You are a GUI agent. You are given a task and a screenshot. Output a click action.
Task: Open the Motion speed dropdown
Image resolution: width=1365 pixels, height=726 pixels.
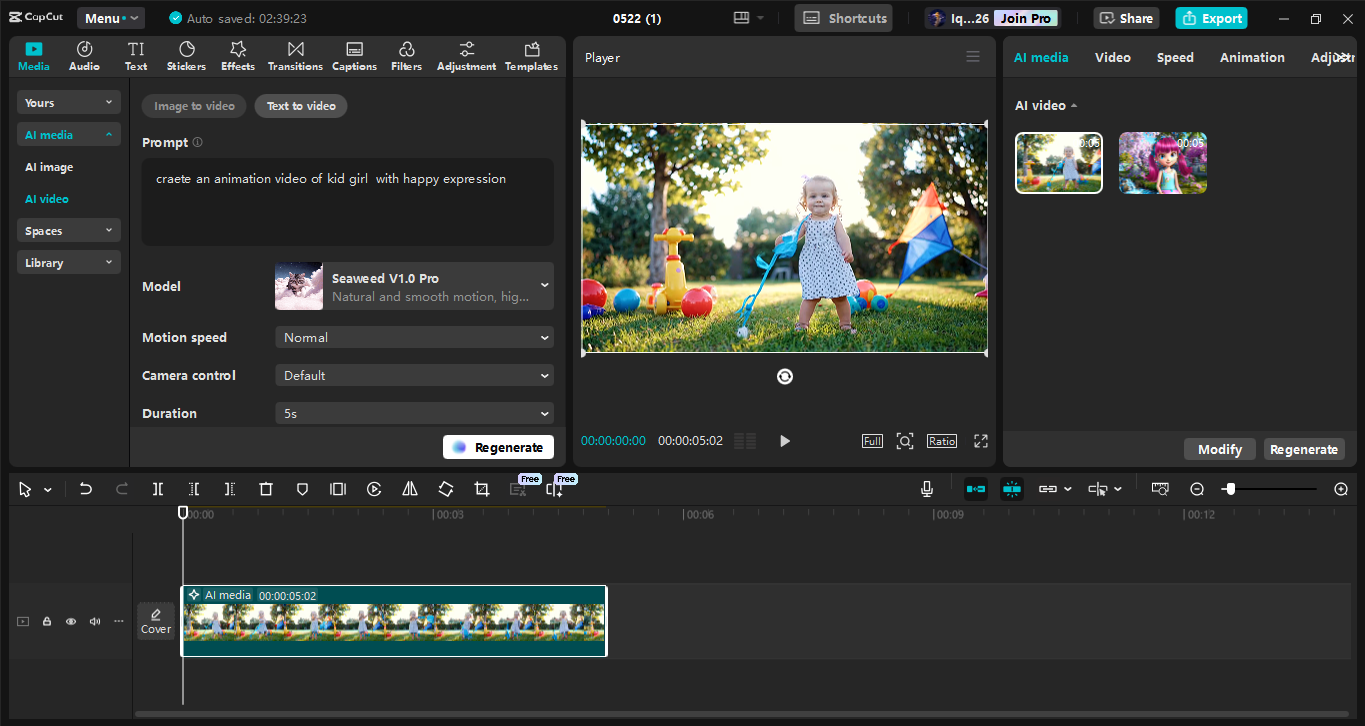coord(414,337)
